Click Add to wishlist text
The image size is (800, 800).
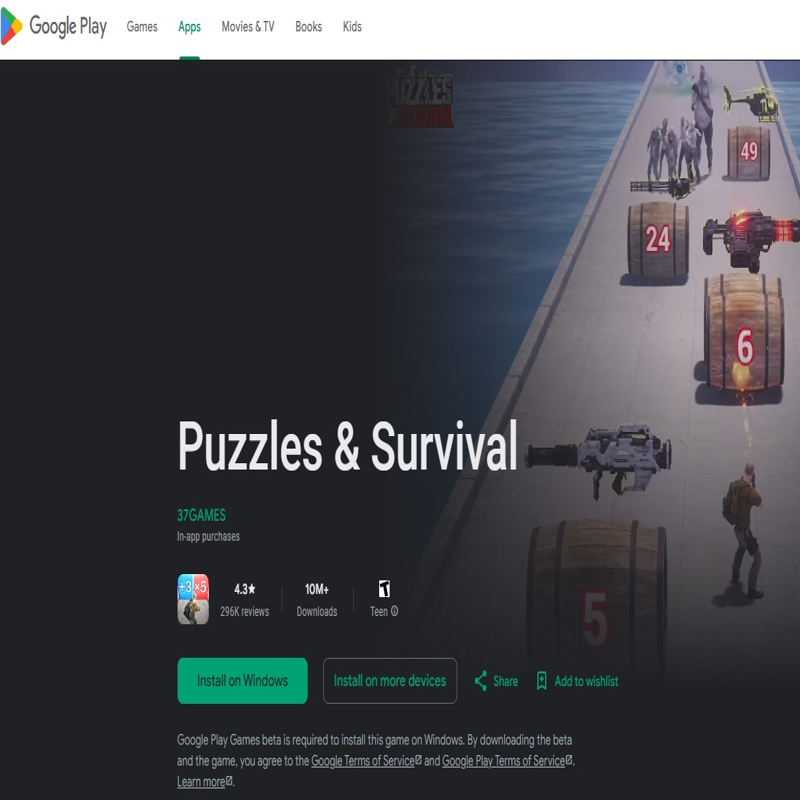[586, 681]
